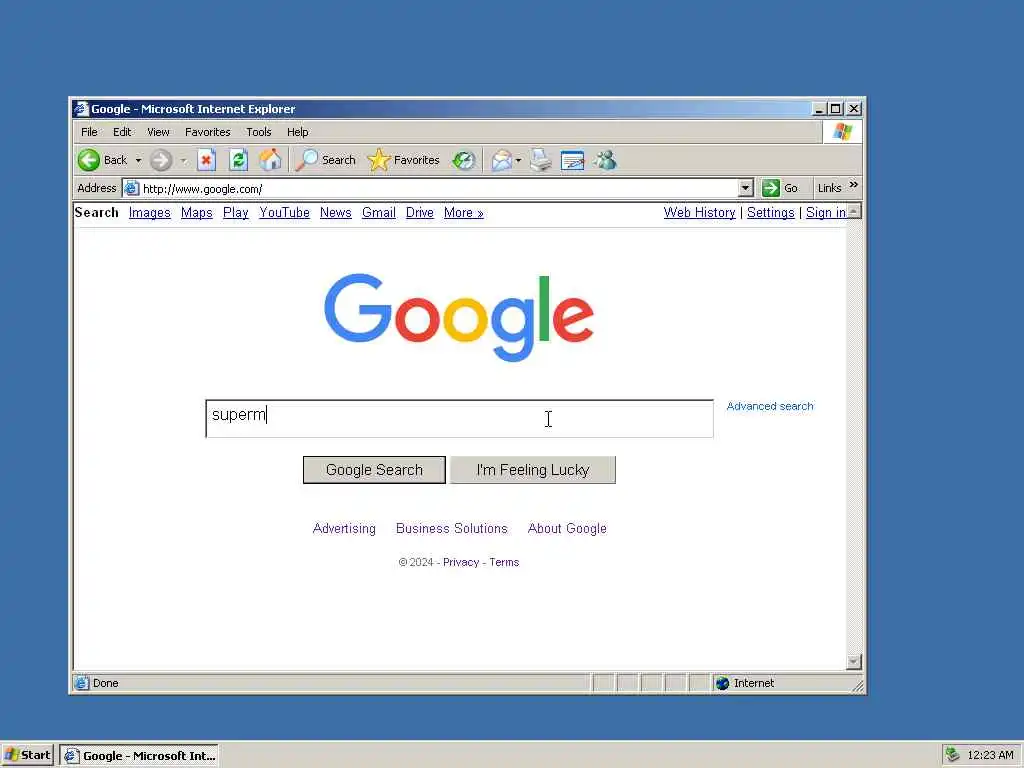Image resolution: width=1024 pixels, height=768 pixels.
Task: Click the Forward arrow icon
Action: pyautogui.click(x=161, y=160)
